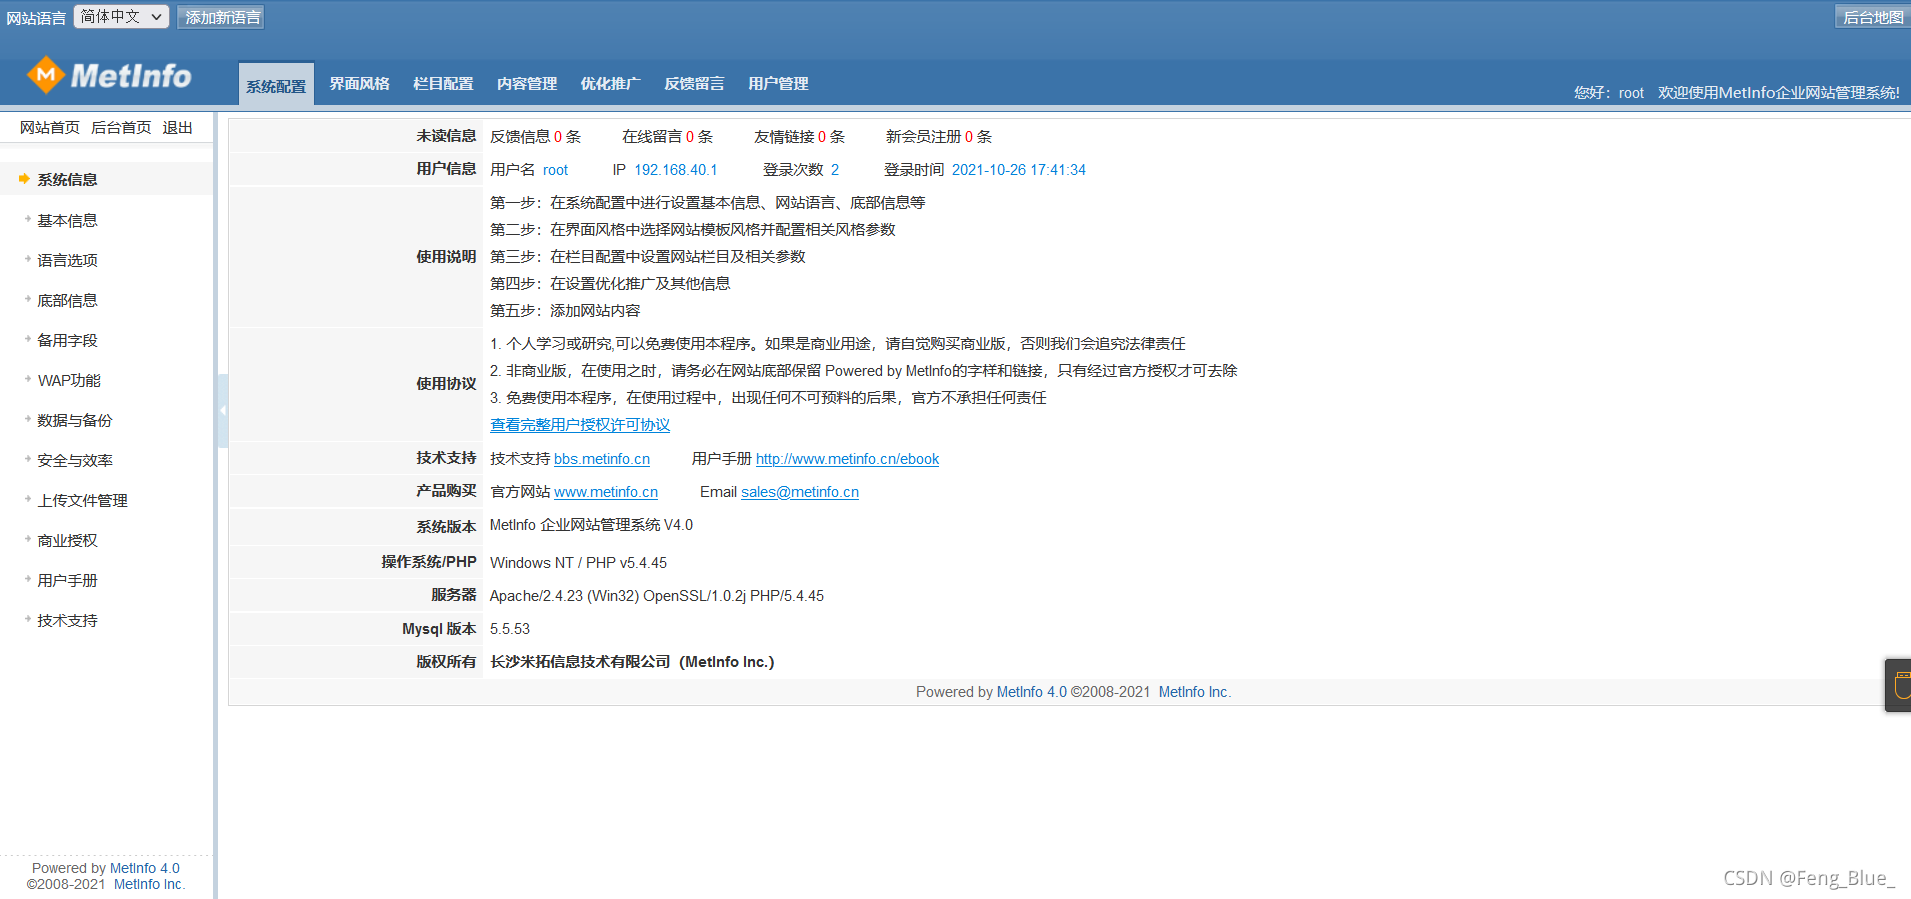Select 安全与效率 in the sidebar

(75, 460)
